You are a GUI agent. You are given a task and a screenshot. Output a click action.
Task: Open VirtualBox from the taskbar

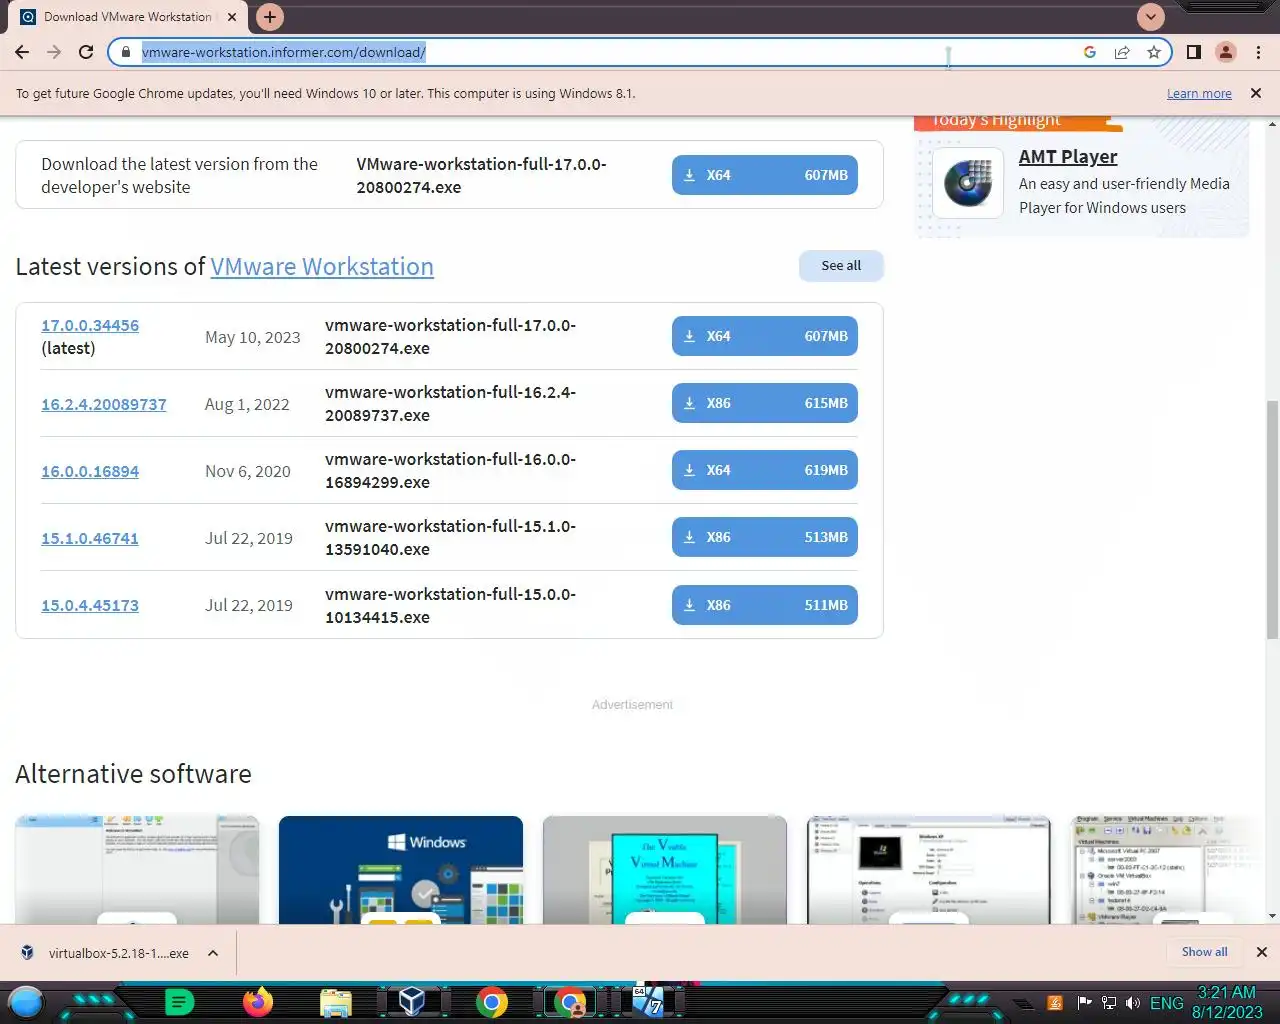pyautogui.click(x=412, y=1002)
